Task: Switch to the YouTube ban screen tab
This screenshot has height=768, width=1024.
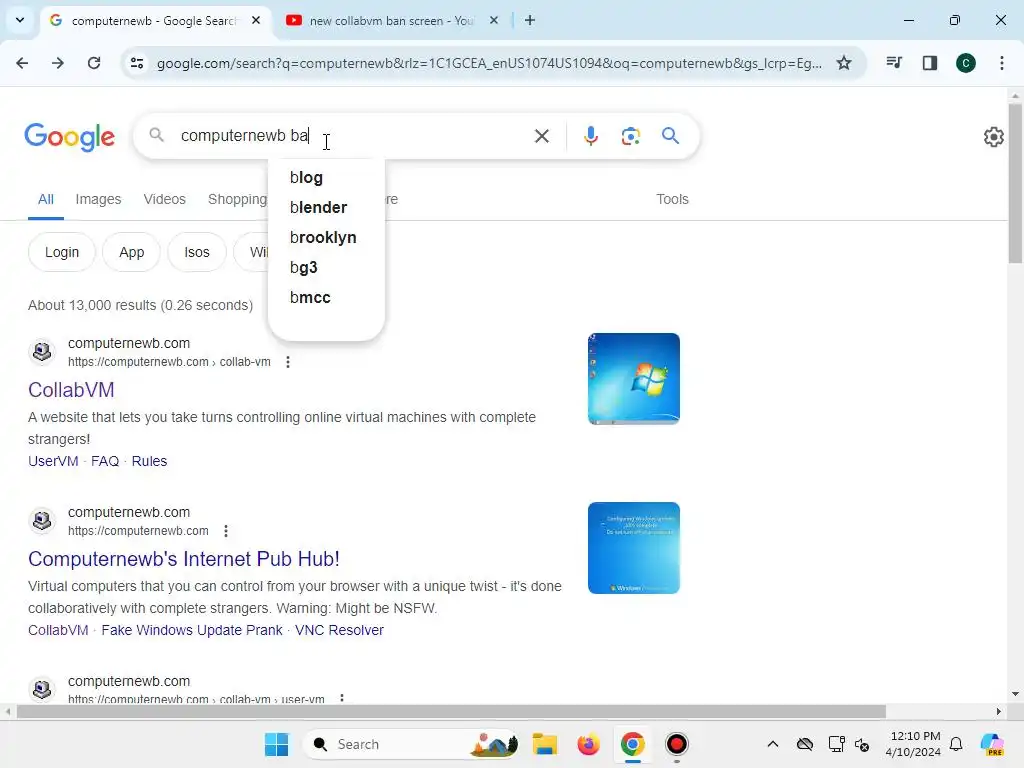Action: coord(392,20)
